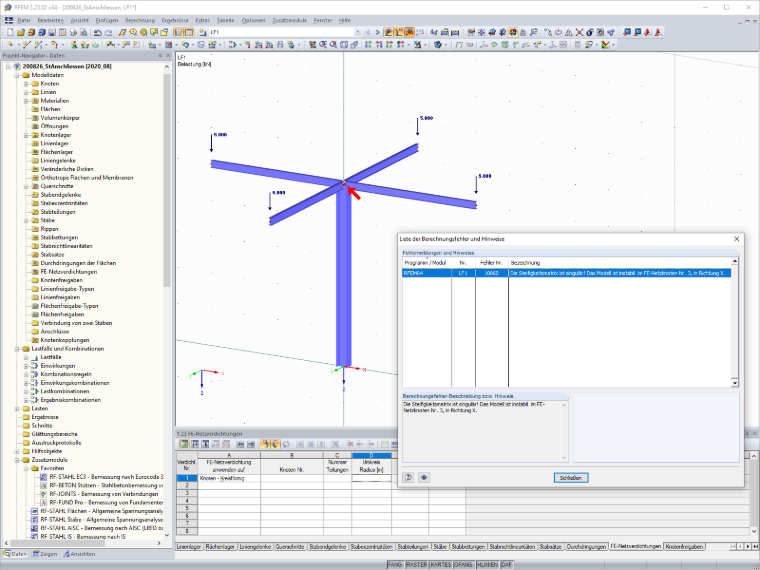Click the colored results diagram icon
760x570 pixels.
click(x=606, y=45)
